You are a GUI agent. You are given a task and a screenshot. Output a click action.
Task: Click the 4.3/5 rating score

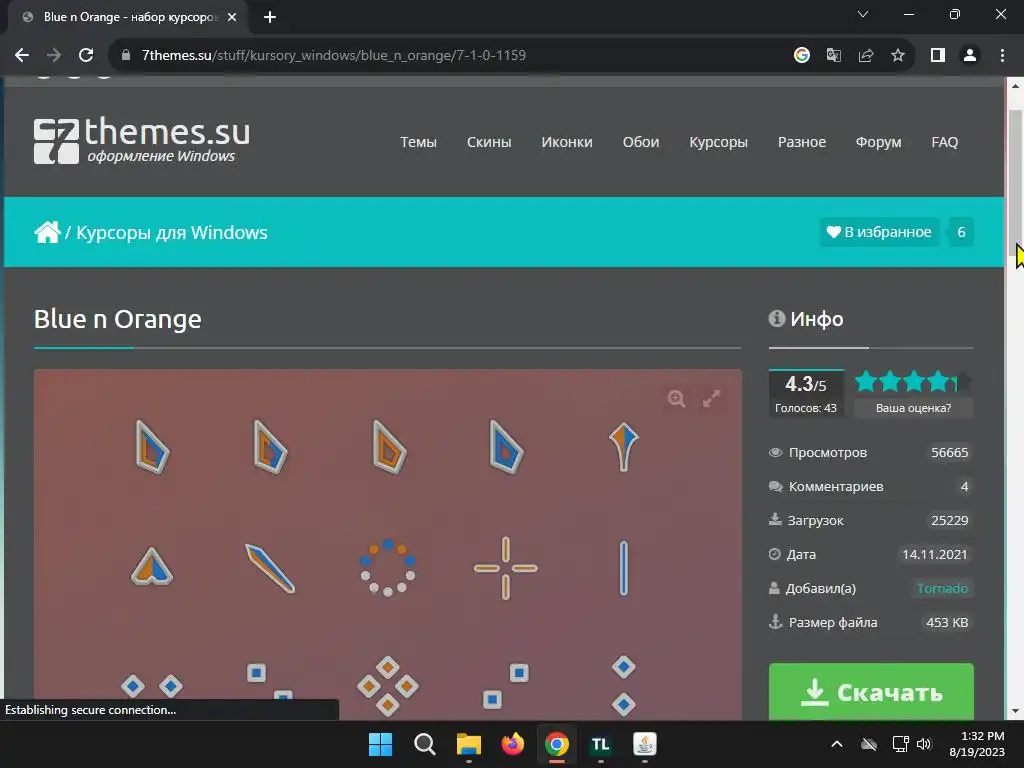click(x=806, y=384)
